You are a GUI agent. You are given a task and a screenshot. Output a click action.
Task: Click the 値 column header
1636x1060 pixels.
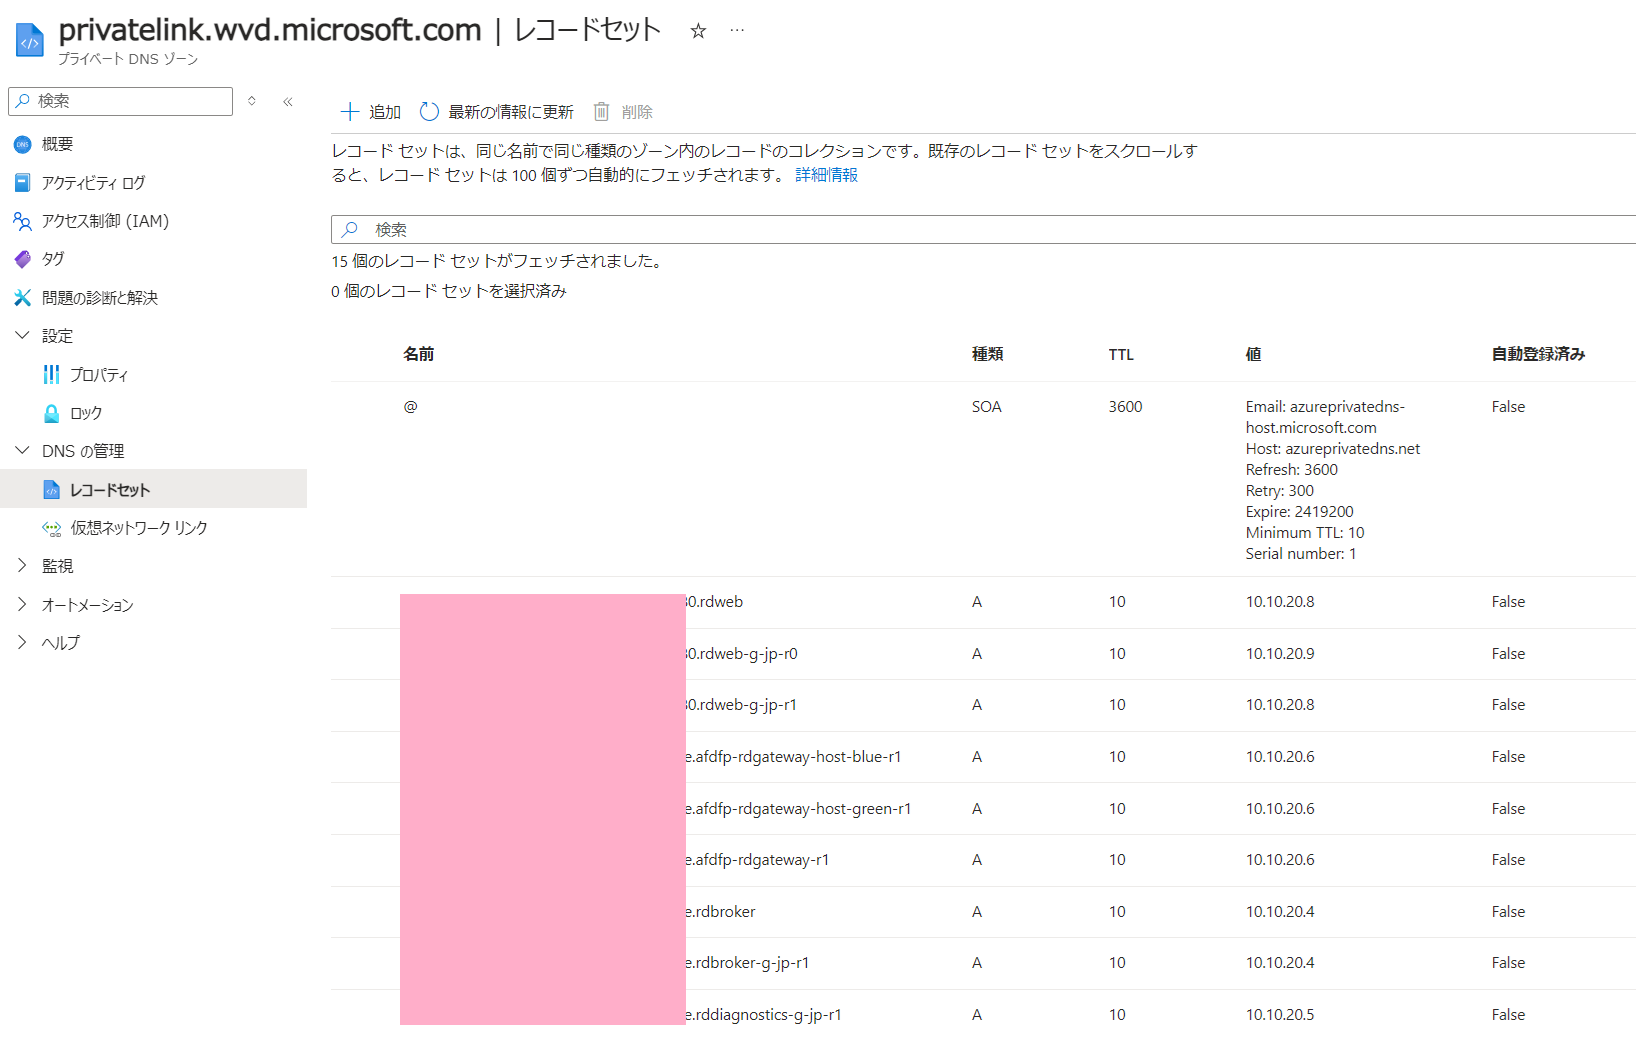[1253, 354]
